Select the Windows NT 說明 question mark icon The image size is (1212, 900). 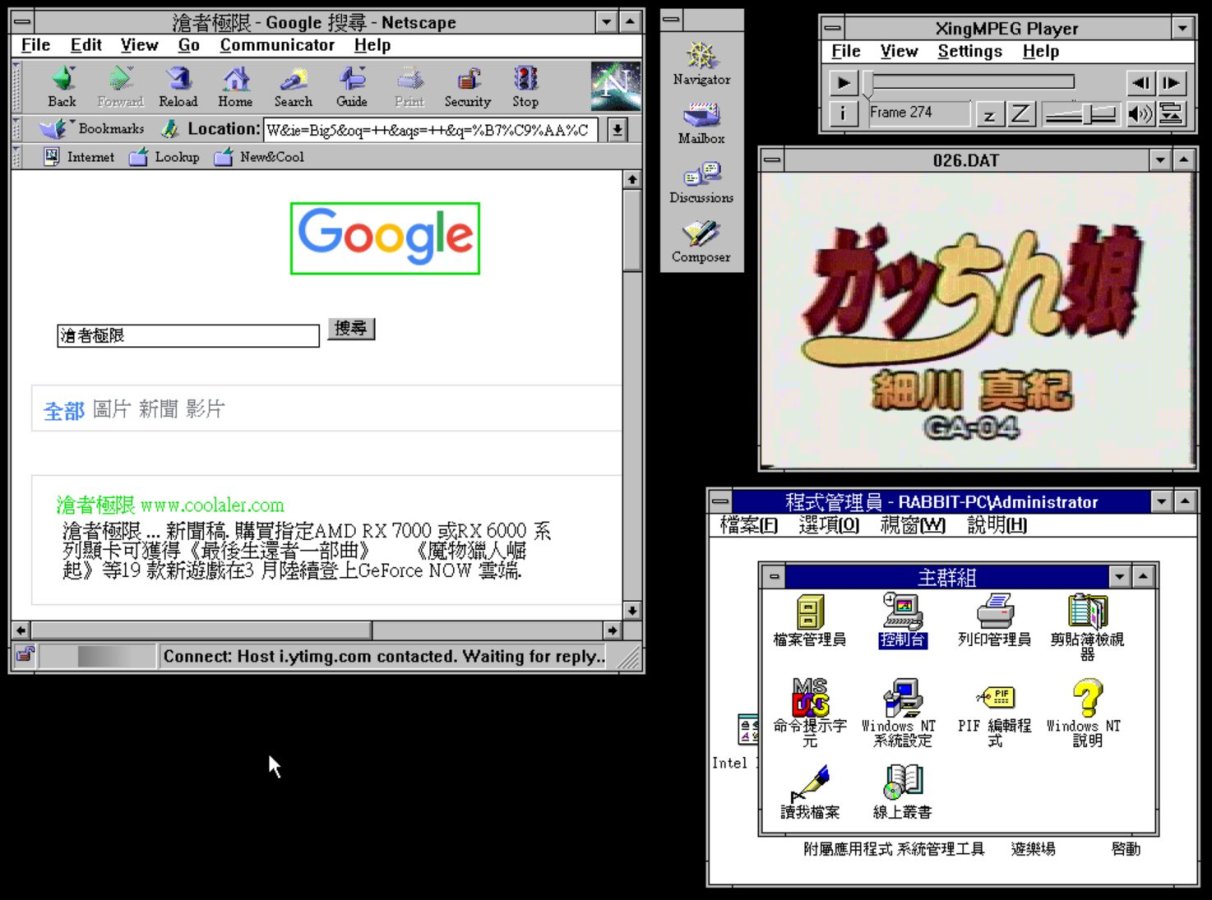tap(1086, 713)
